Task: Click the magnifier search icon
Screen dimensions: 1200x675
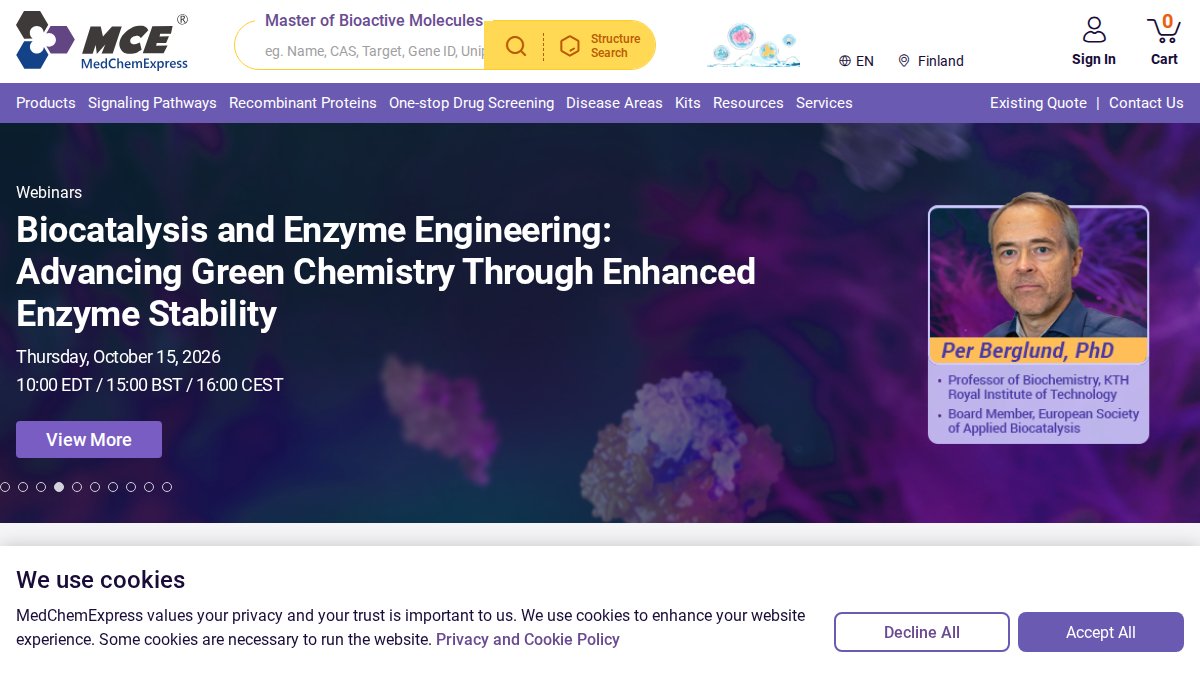Action: pos(516,46)
